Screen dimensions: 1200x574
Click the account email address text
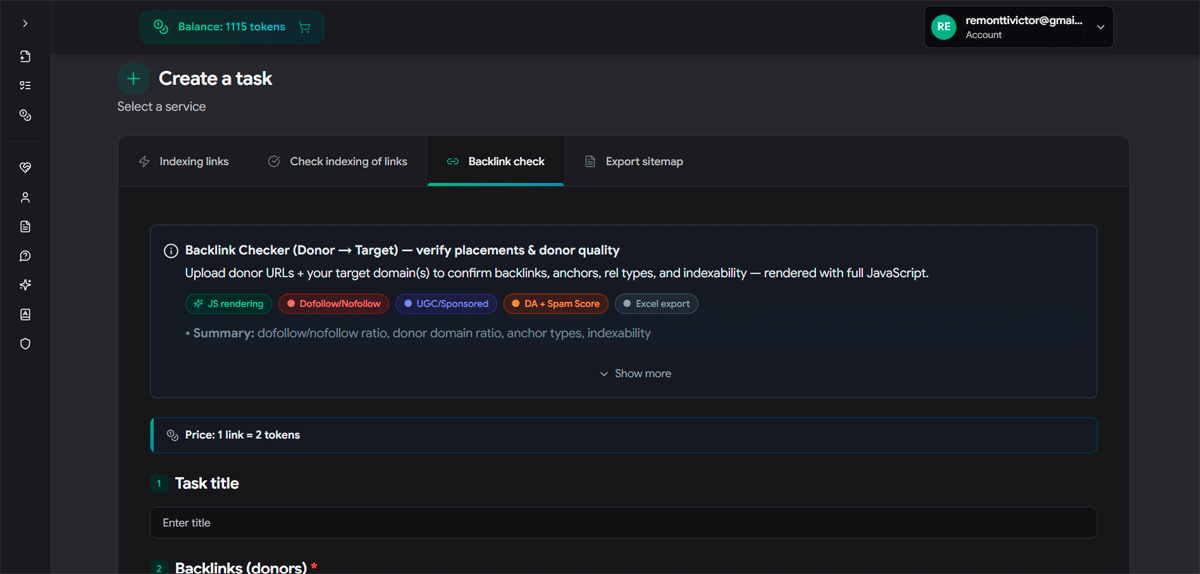(1025, 20)
